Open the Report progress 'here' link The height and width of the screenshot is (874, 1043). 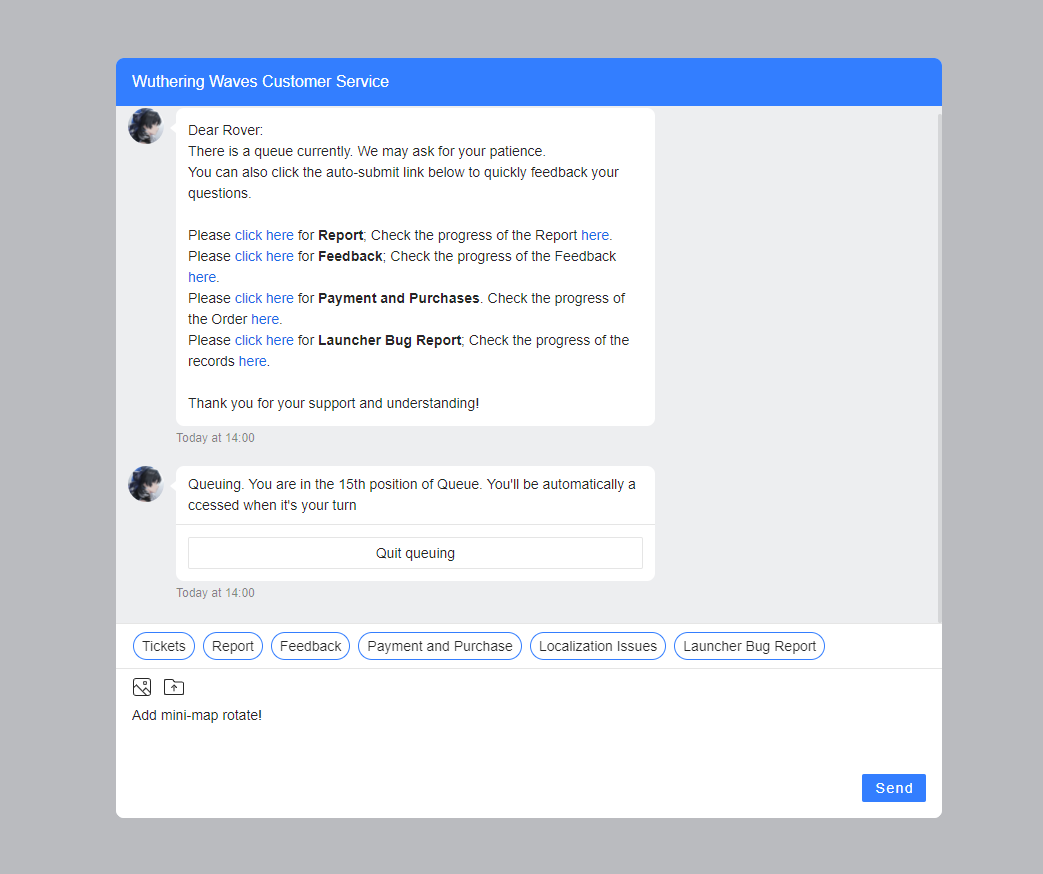pos(595,235)
